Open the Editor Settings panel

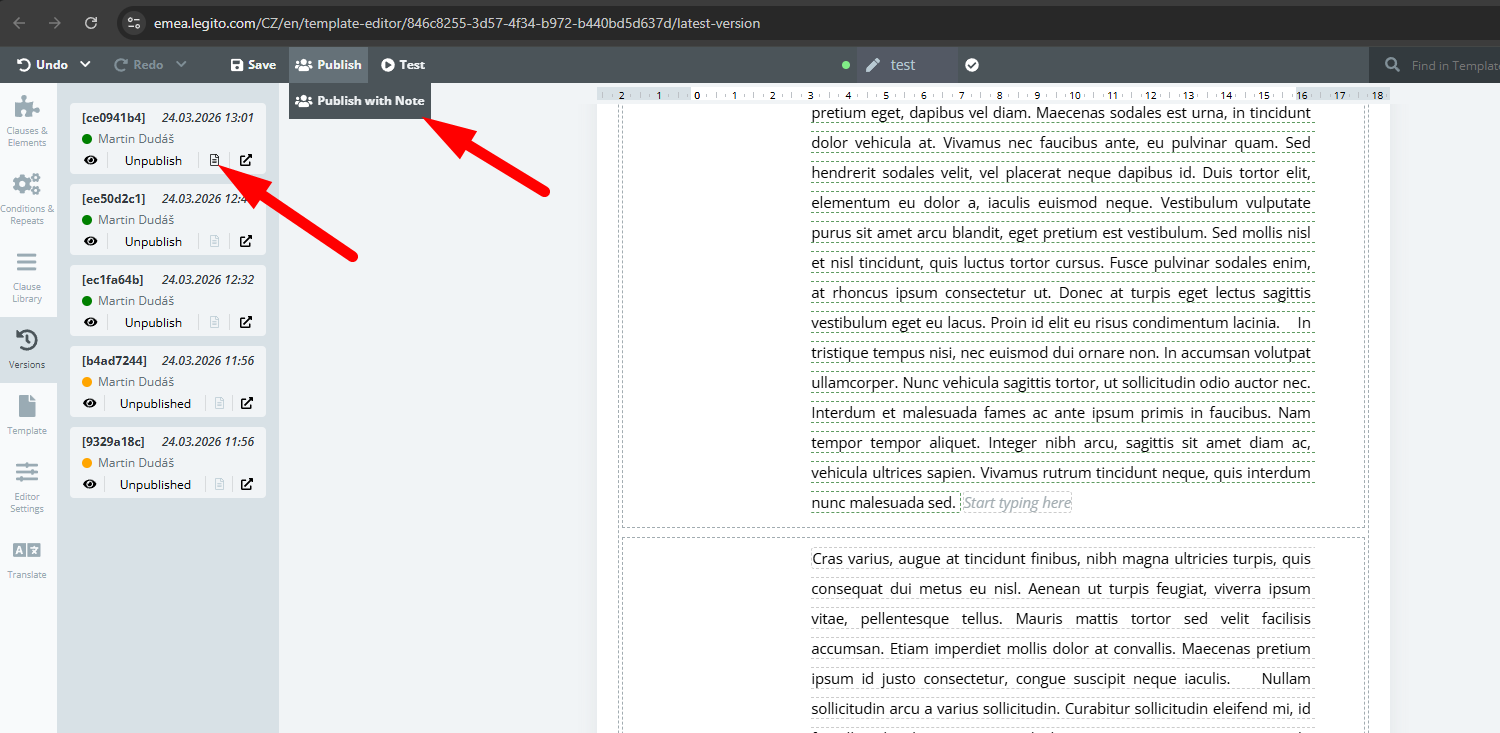pos(27,486)
